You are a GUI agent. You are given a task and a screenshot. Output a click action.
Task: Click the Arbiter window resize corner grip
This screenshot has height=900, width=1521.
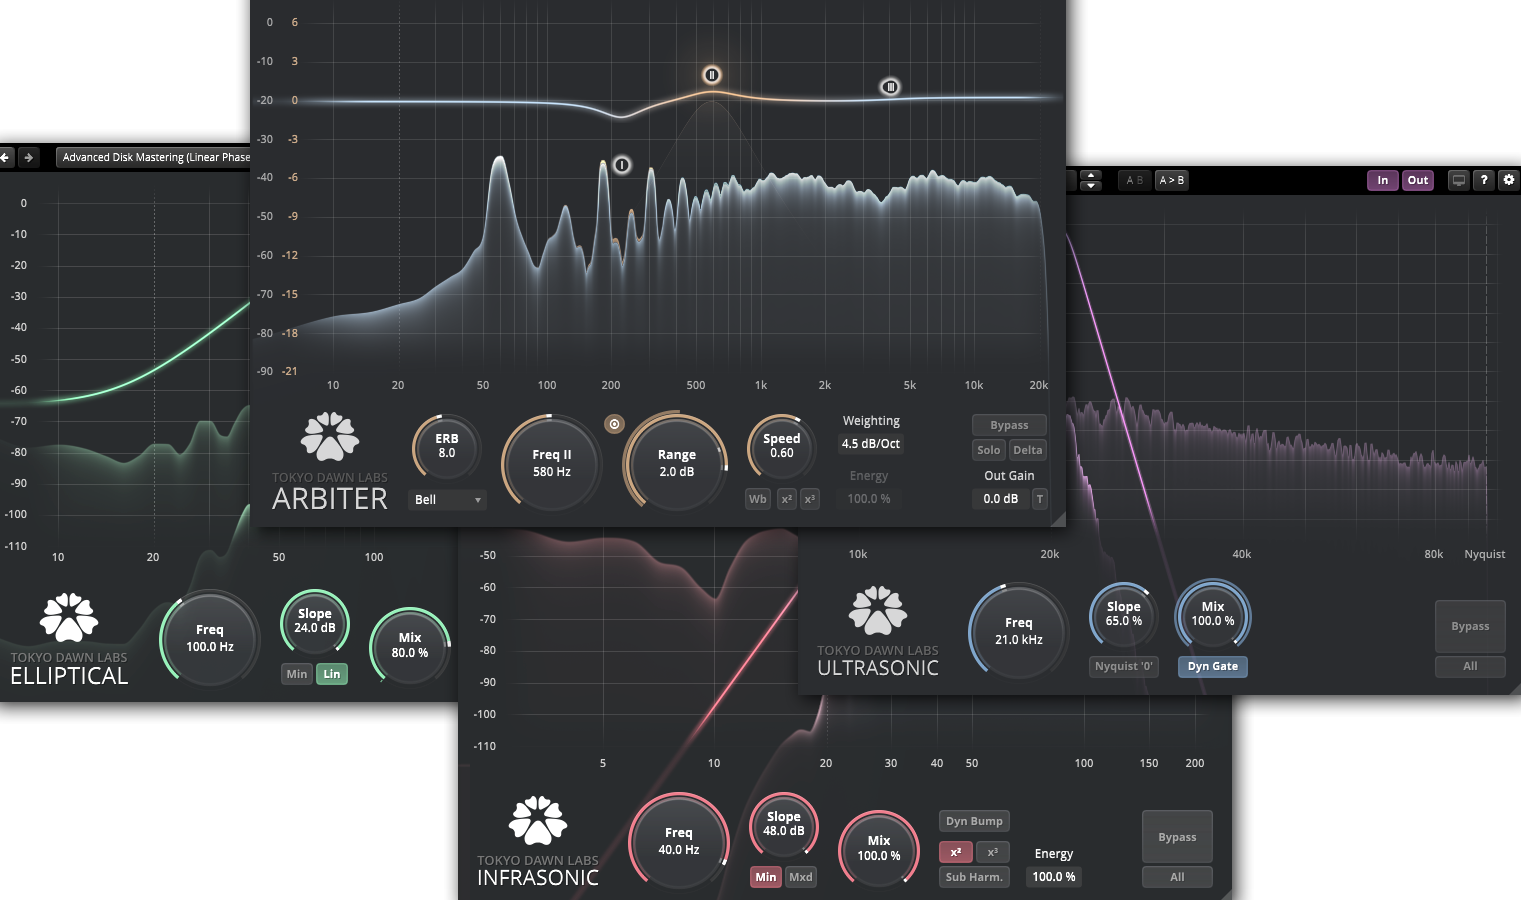[1058, 519]
